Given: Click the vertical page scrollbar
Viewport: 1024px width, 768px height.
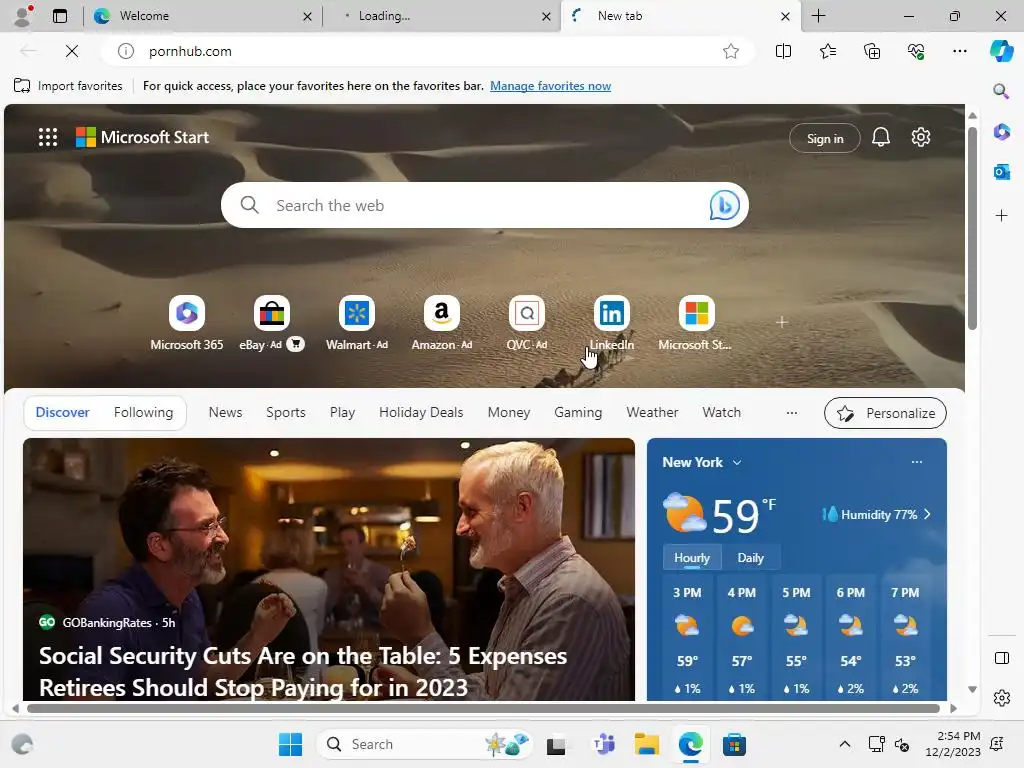Looking at the screenshot, I should (x=972, y=229).
